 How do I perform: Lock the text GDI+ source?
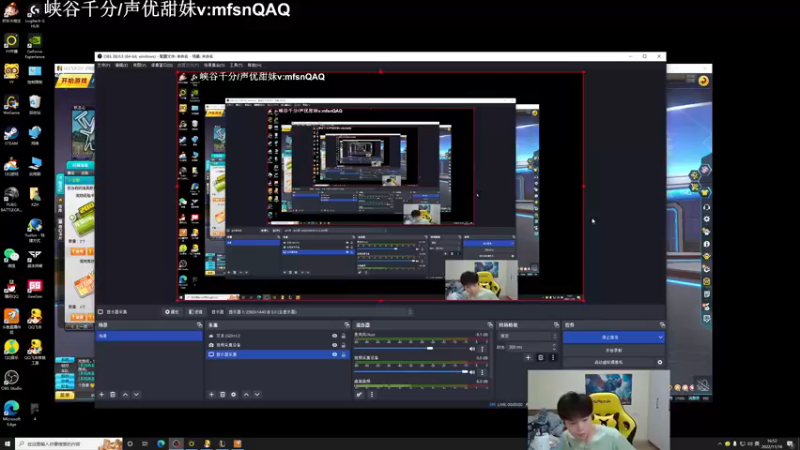343,336
